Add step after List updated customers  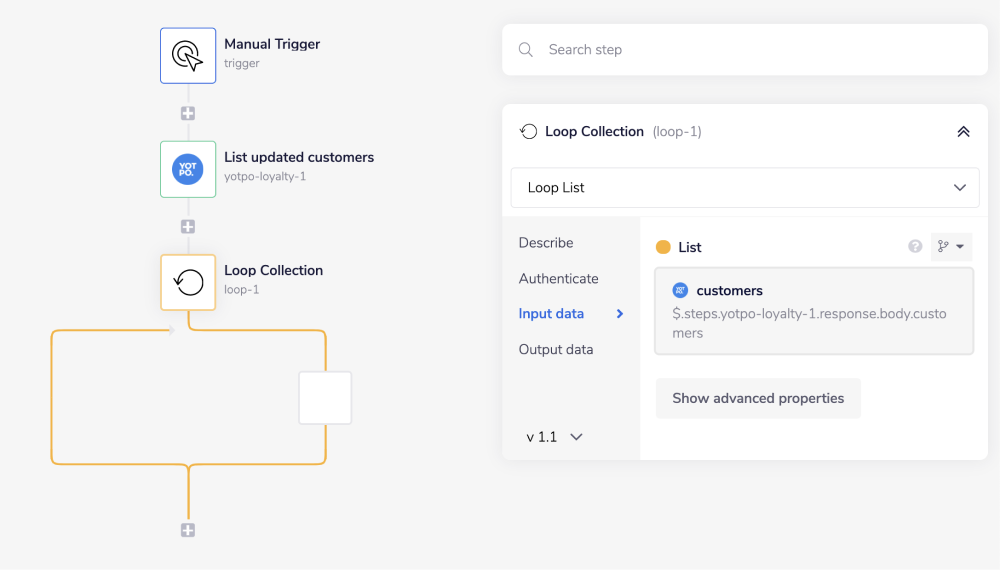[188, 226]
